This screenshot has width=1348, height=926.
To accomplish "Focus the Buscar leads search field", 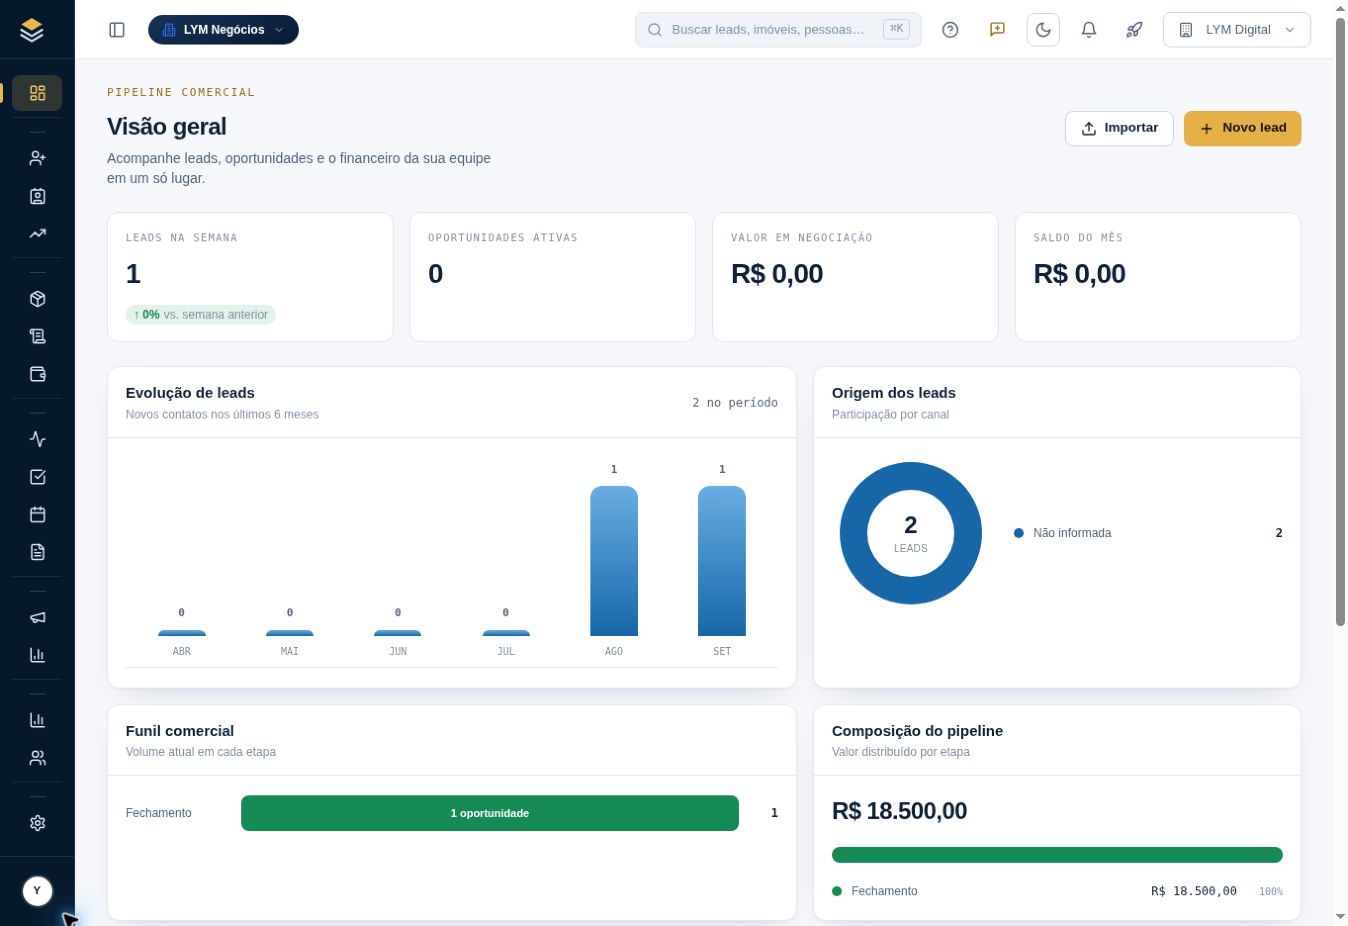I will point(778,30).
